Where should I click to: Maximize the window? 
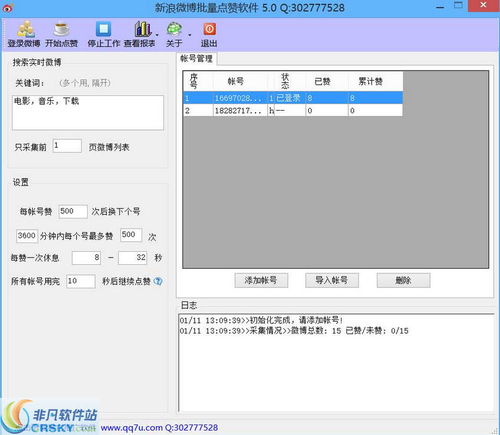(x=458, y=5)
